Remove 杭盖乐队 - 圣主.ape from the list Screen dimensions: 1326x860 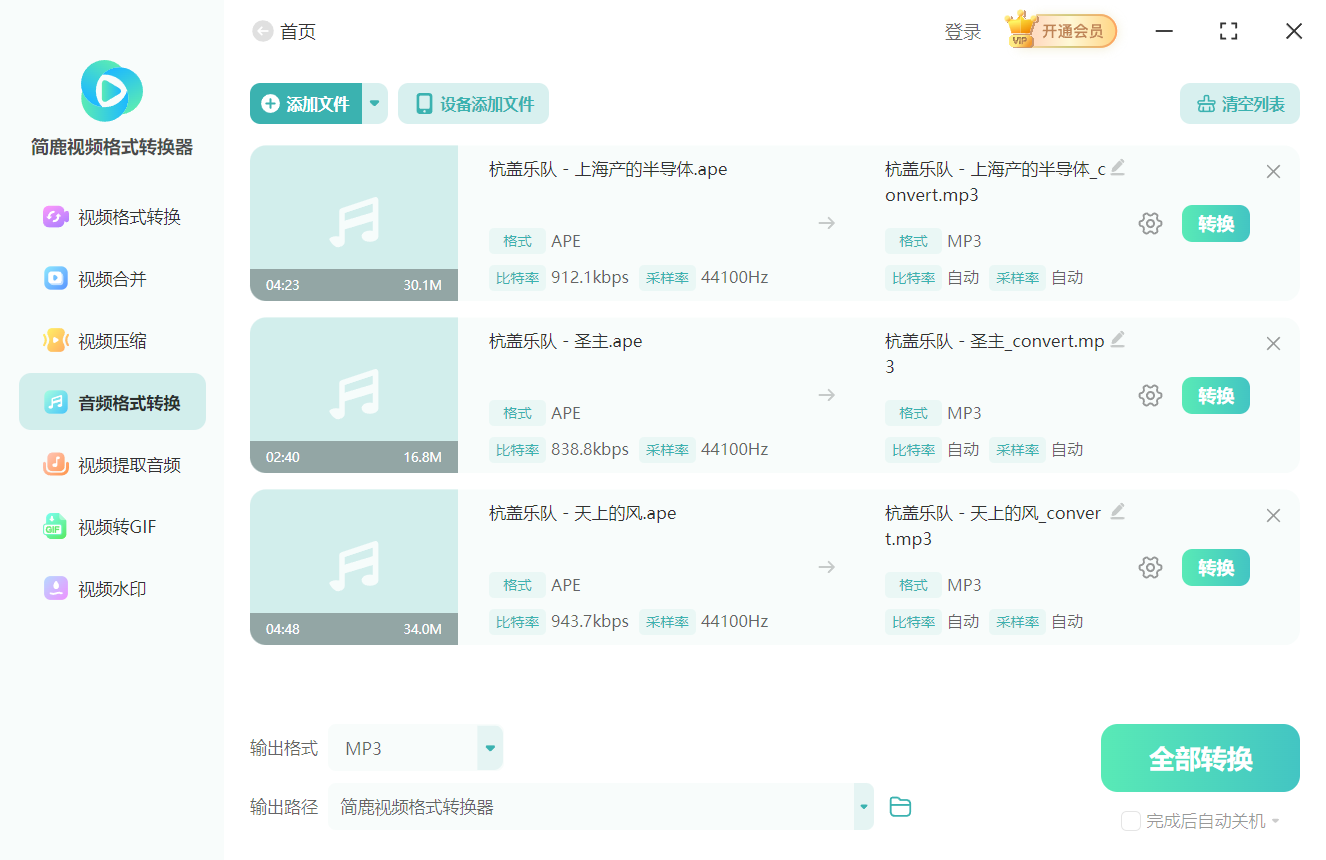(x=1273, y=343)
